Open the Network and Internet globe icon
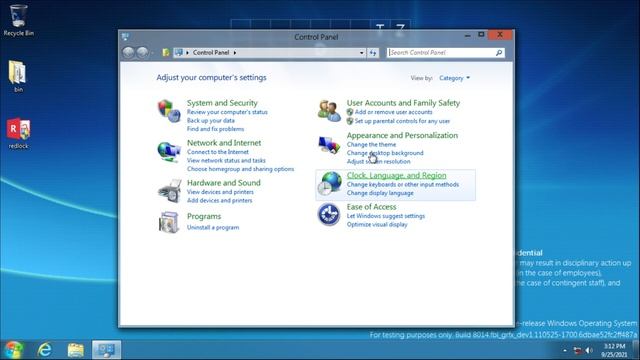The width and height of the screenshot is (640, 360). click(x=169, y=151)
